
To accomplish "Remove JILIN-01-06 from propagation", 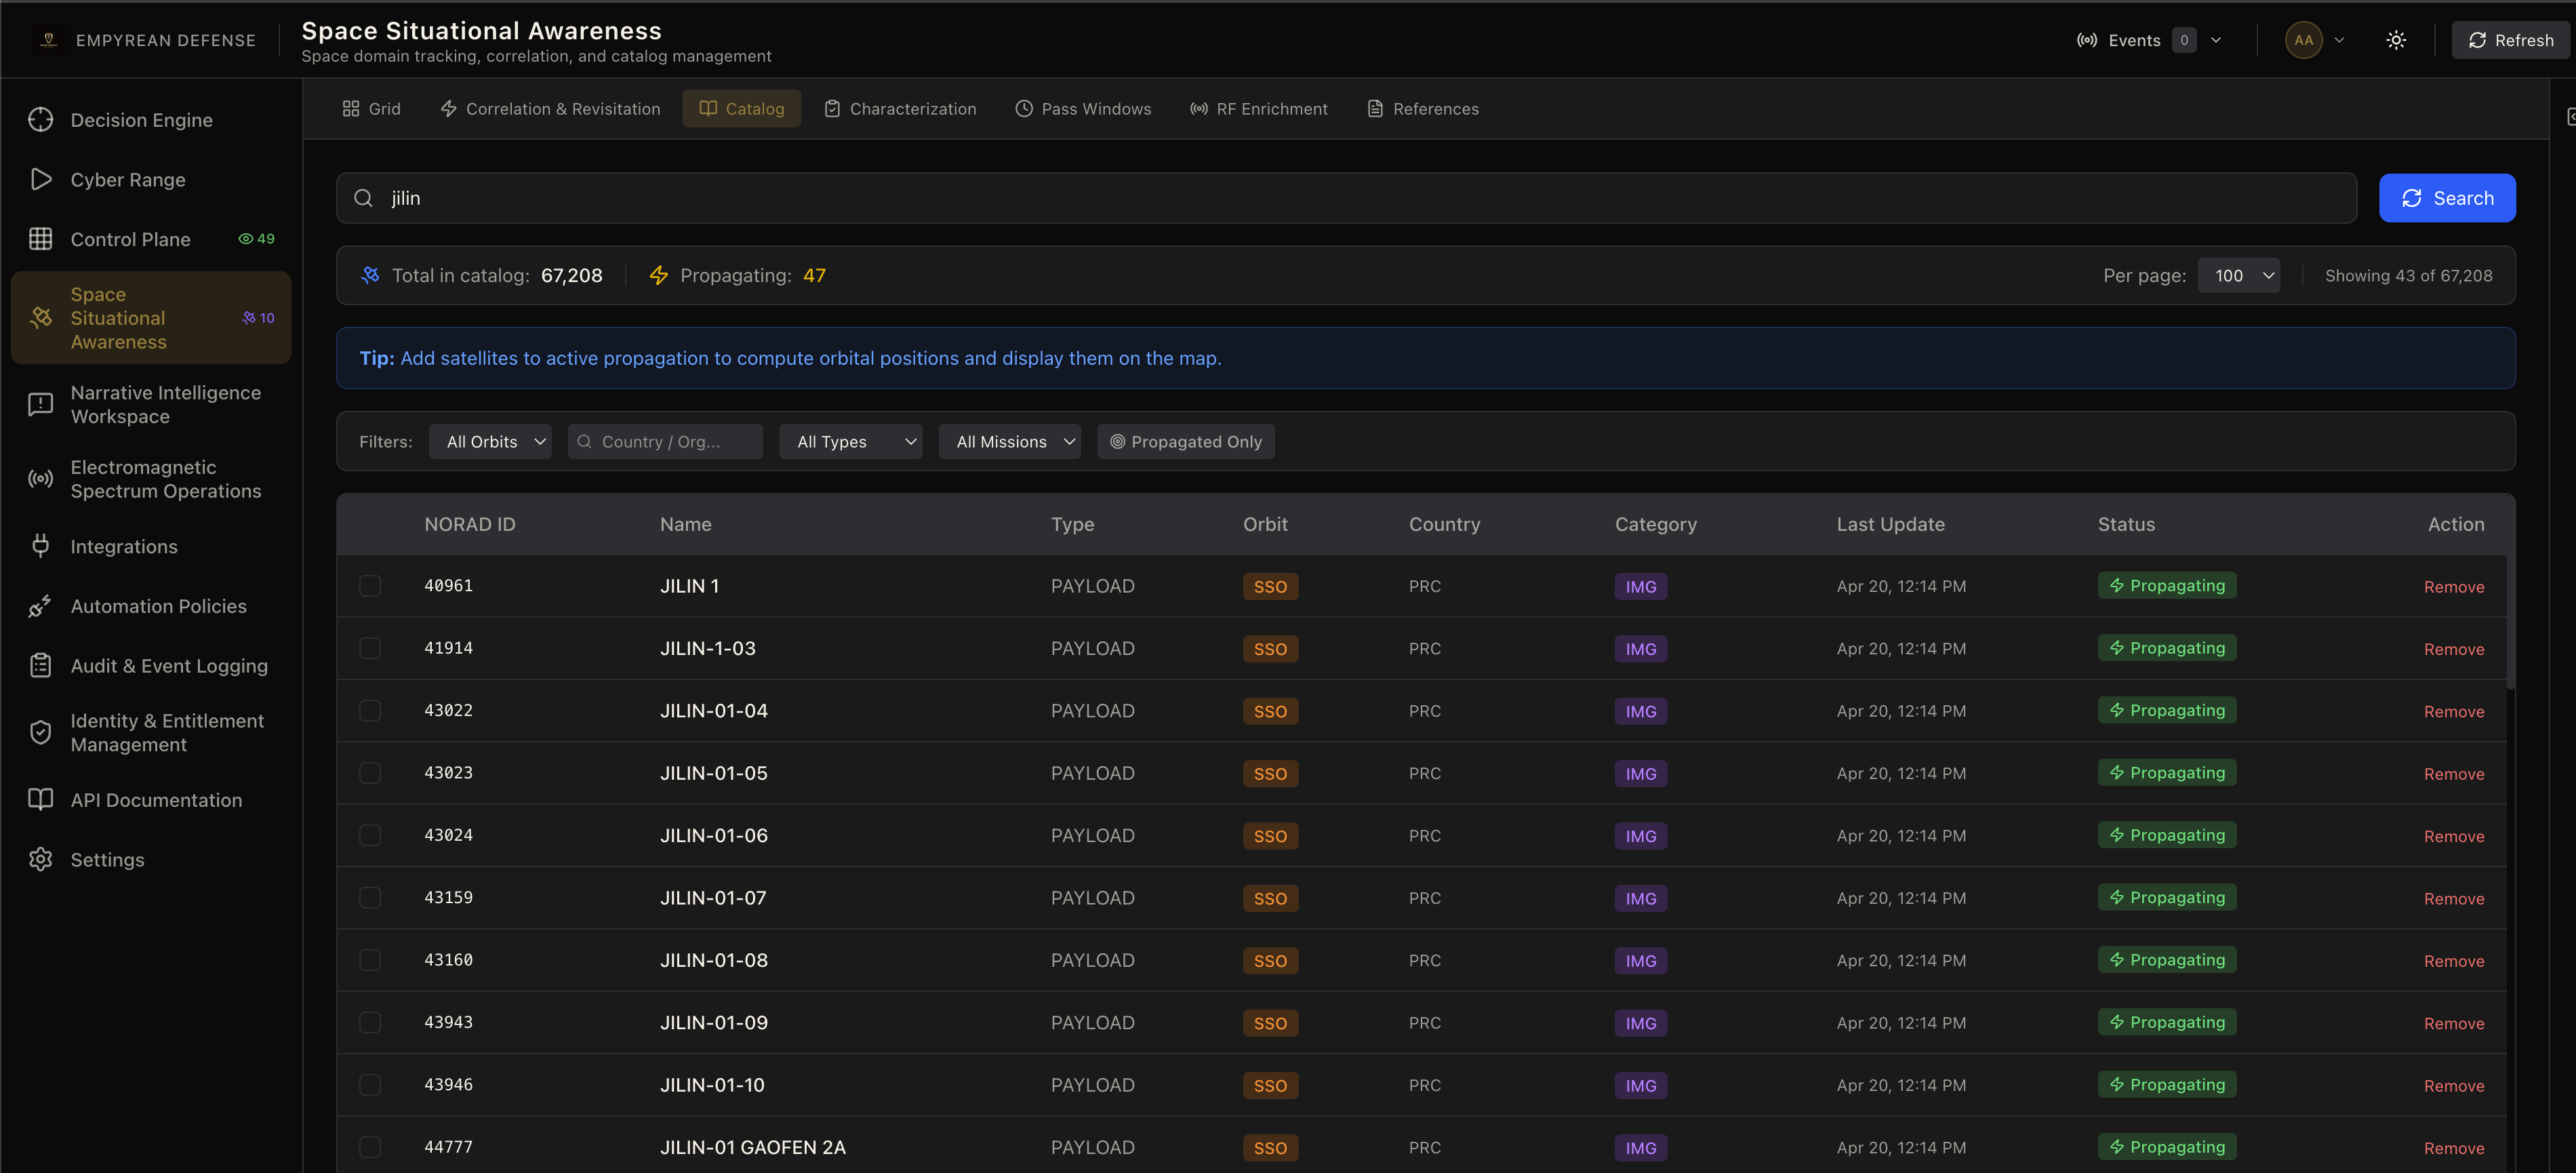I will [x=2453, y=836].
